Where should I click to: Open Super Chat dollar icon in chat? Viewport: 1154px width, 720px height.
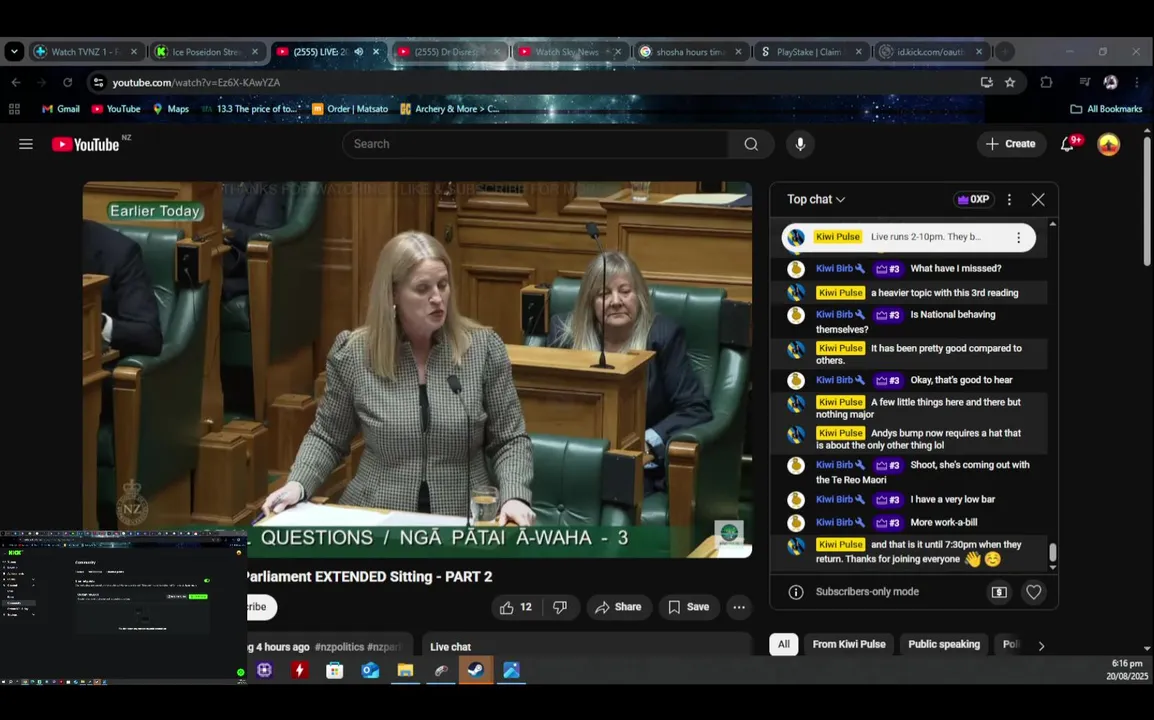[999, 592]
